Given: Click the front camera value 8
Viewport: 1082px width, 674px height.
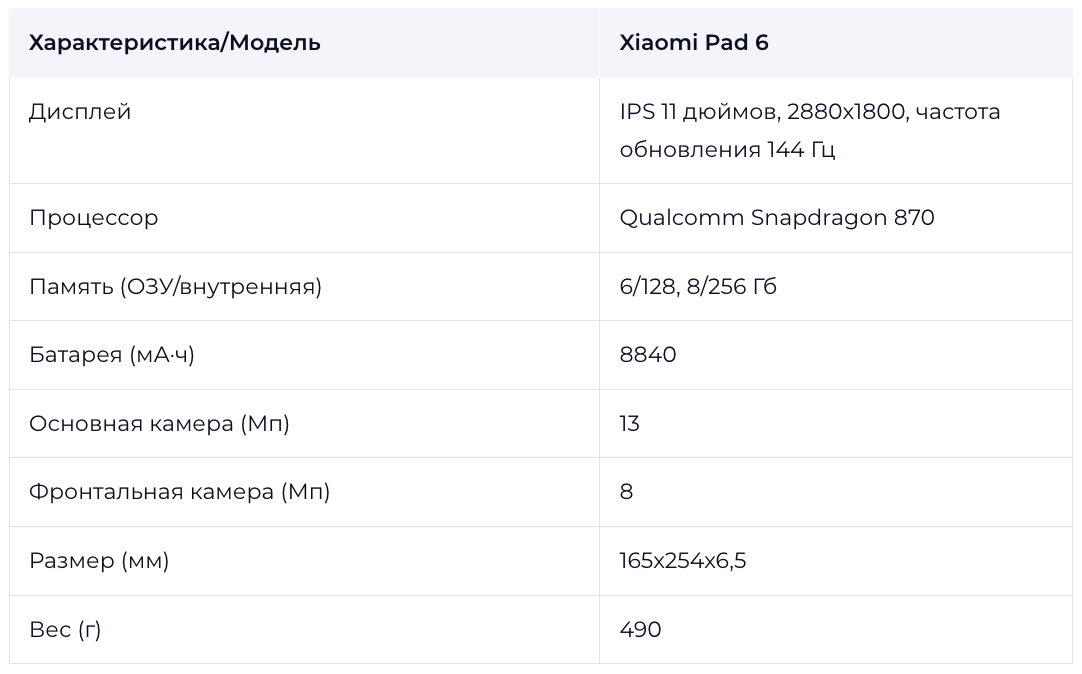Looking at the screenshot, I should (627, 492).
